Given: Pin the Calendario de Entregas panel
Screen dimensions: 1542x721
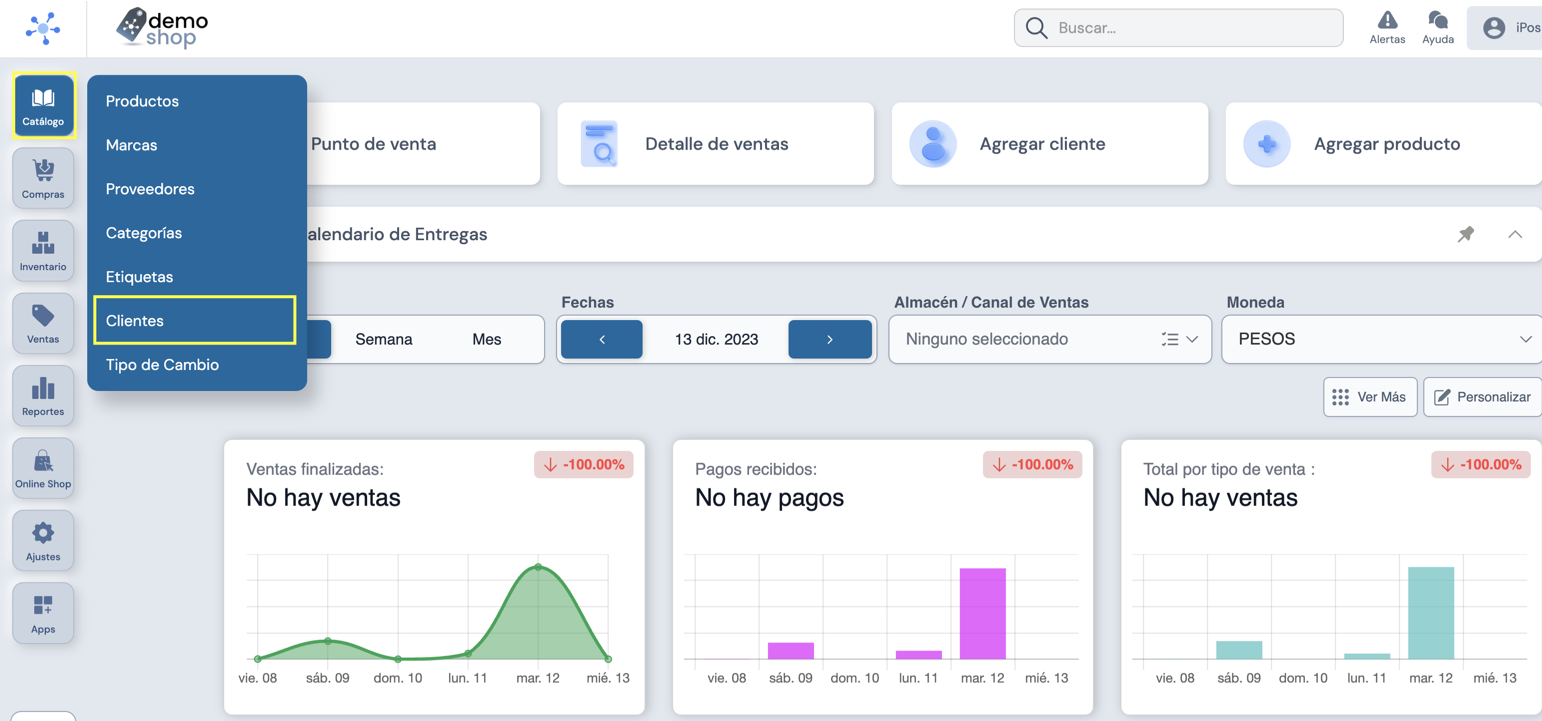Looking at the screenshot, I should point(1466,234).
